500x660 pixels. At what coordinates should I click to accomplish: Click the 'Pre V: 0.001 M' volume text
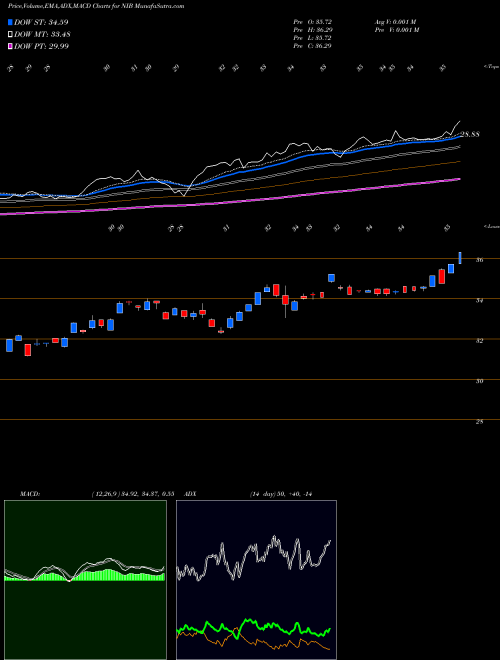tap(398, 29)
